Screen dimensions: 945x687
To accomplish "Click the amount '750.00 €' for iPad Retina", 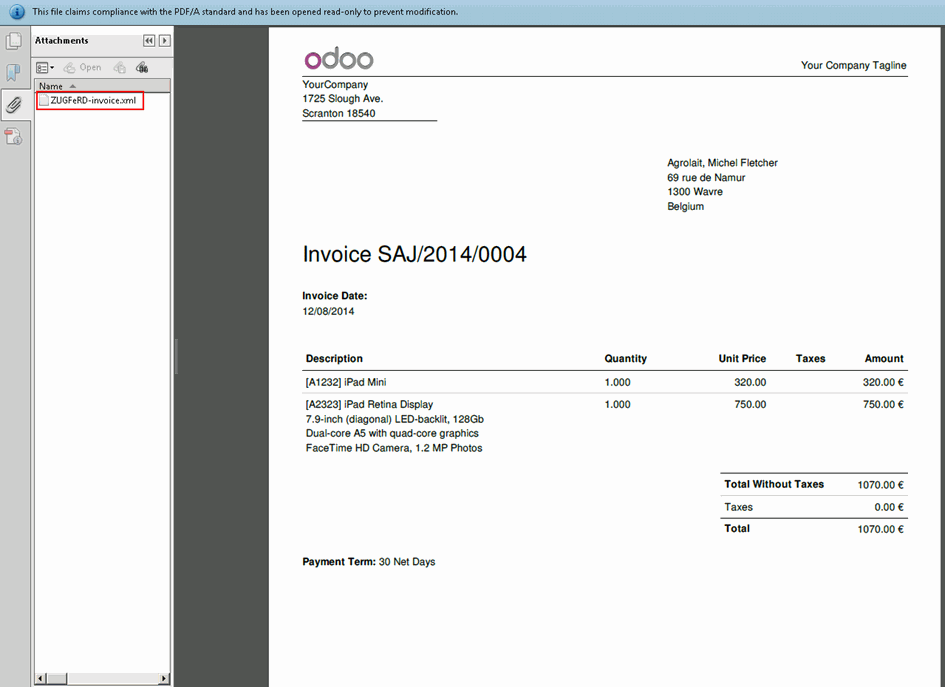I will pyautogui.click(x=883, y=404).
